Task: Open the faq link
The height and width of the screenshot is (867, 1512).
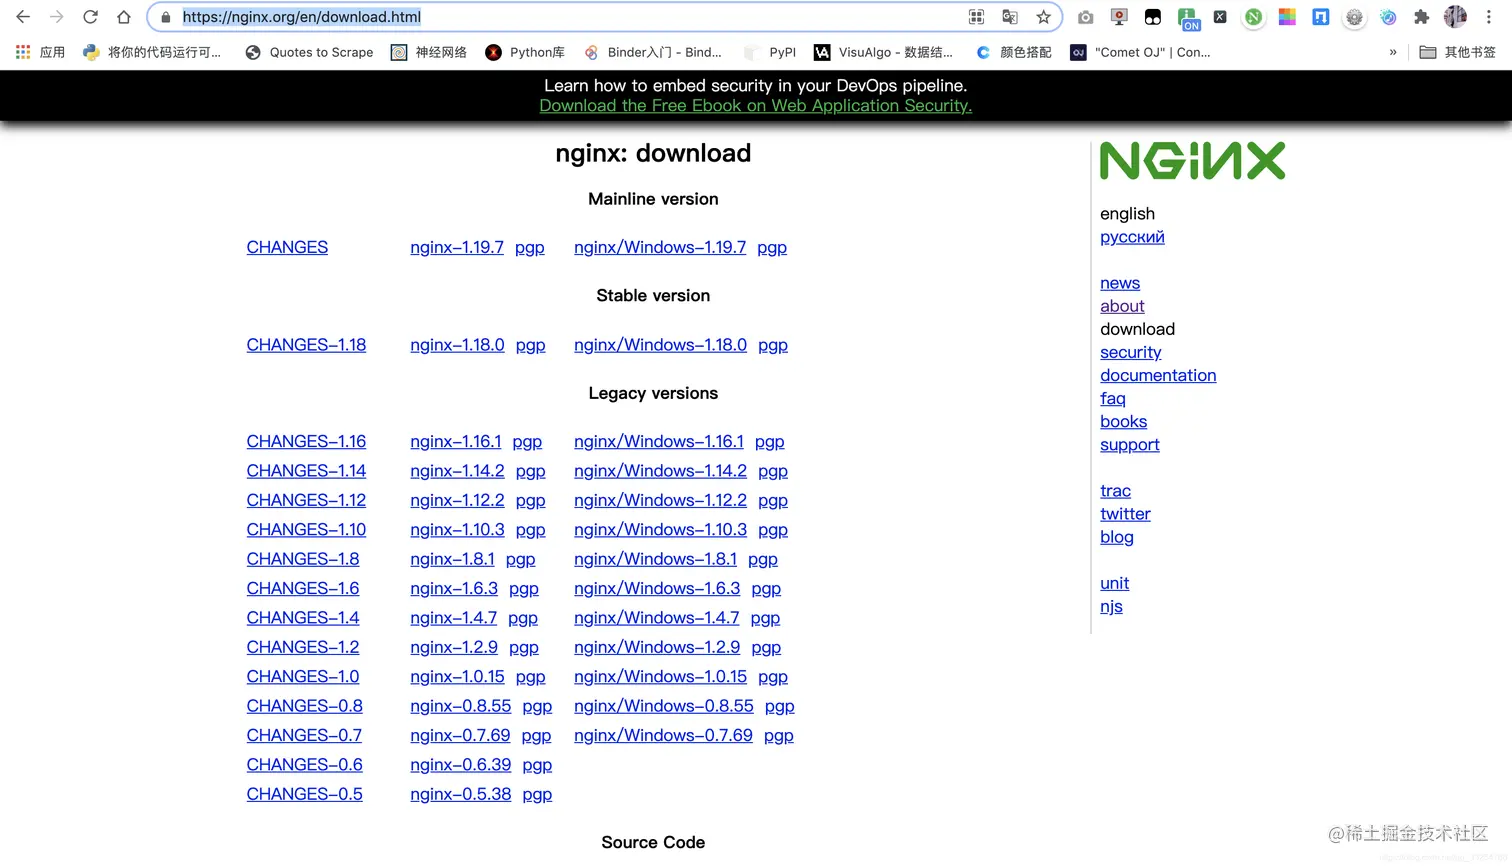Action: coord(1113,398)
